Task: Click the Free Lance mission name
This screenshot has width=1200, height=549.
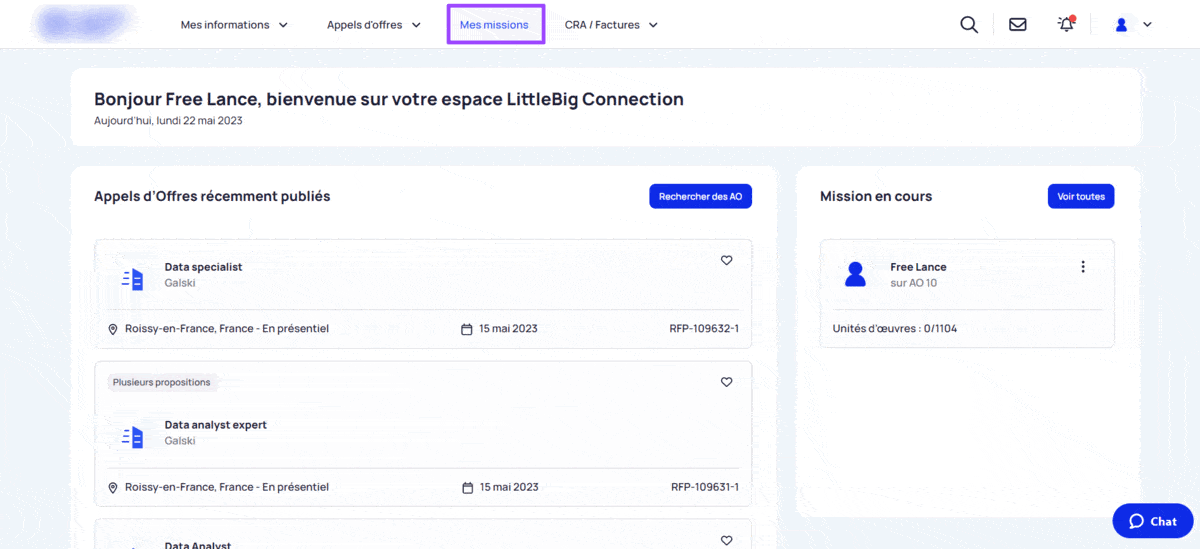Action: (918, 267)
